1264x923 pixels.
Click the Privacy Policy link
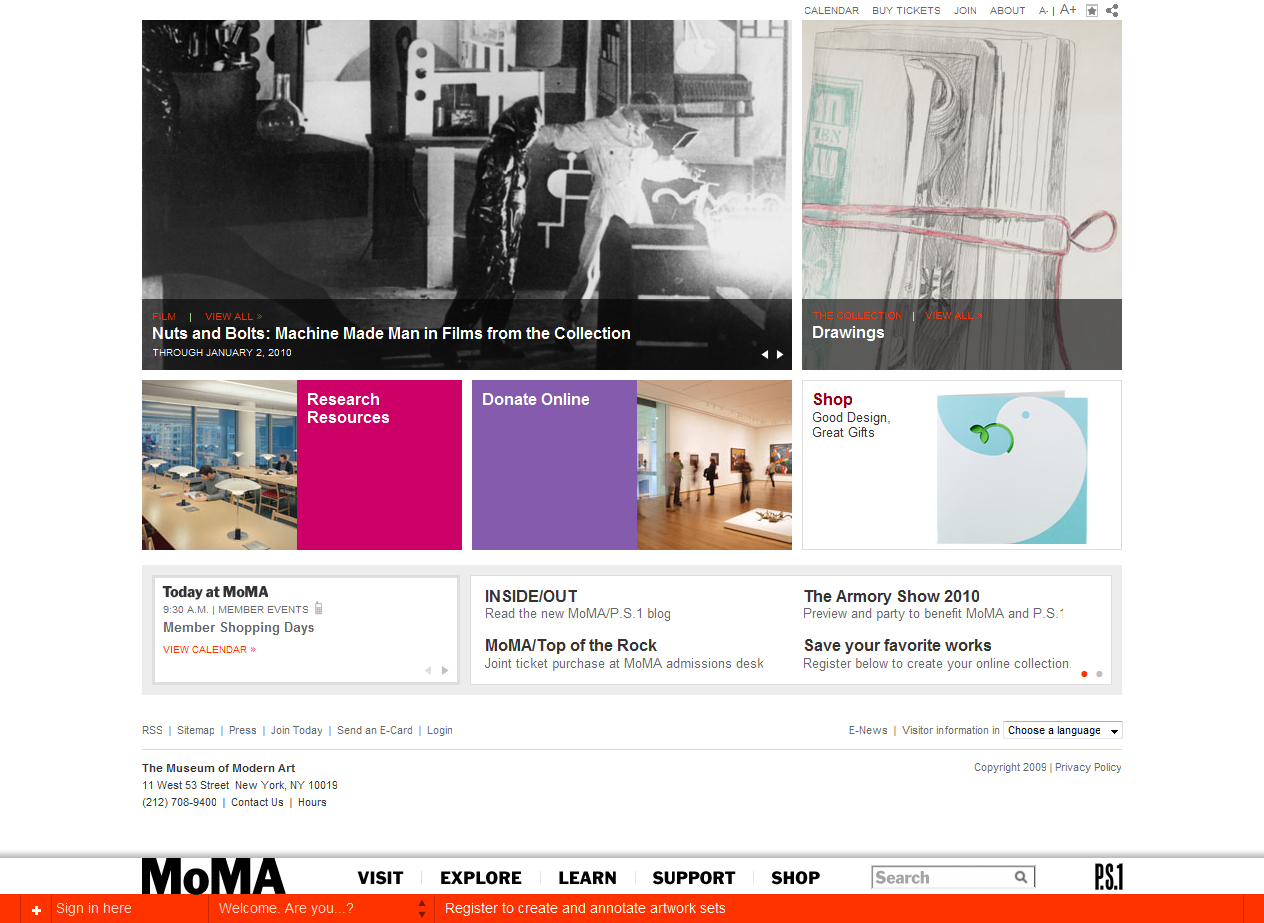coord(1088,768)
